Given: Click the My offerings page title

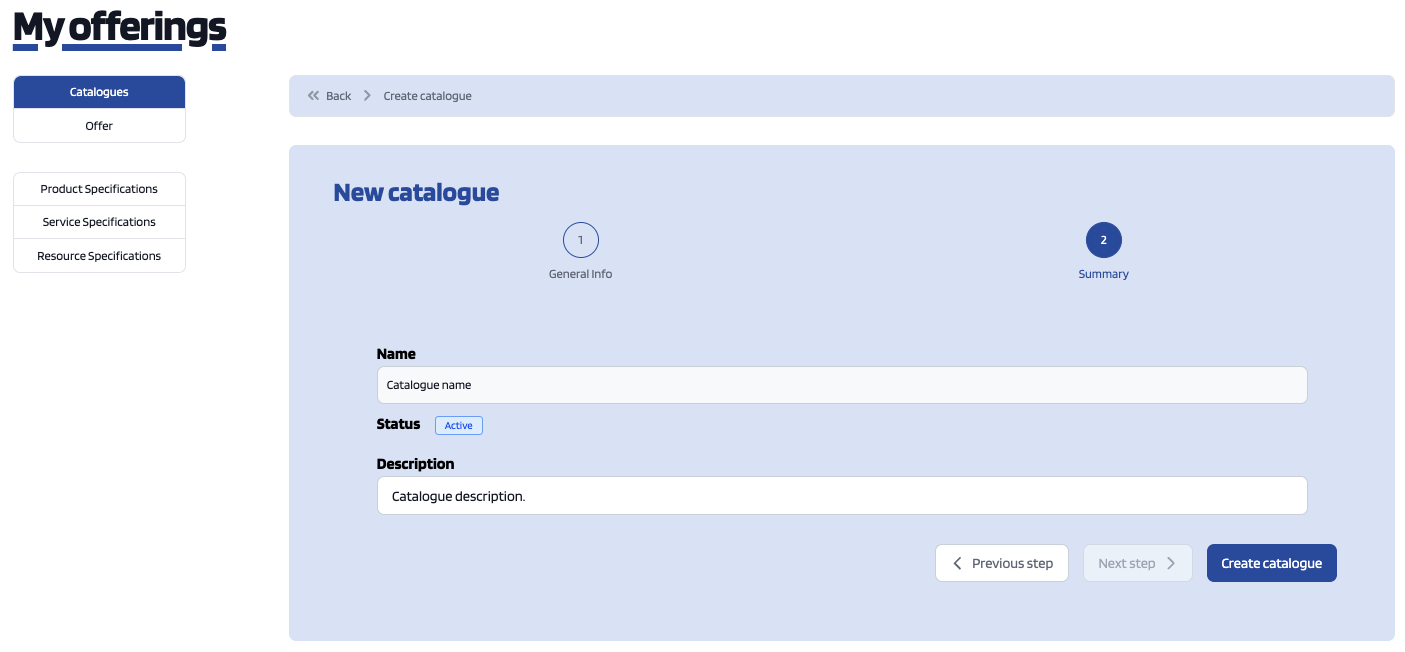Looking at the screenshot, I should (119, 28).
